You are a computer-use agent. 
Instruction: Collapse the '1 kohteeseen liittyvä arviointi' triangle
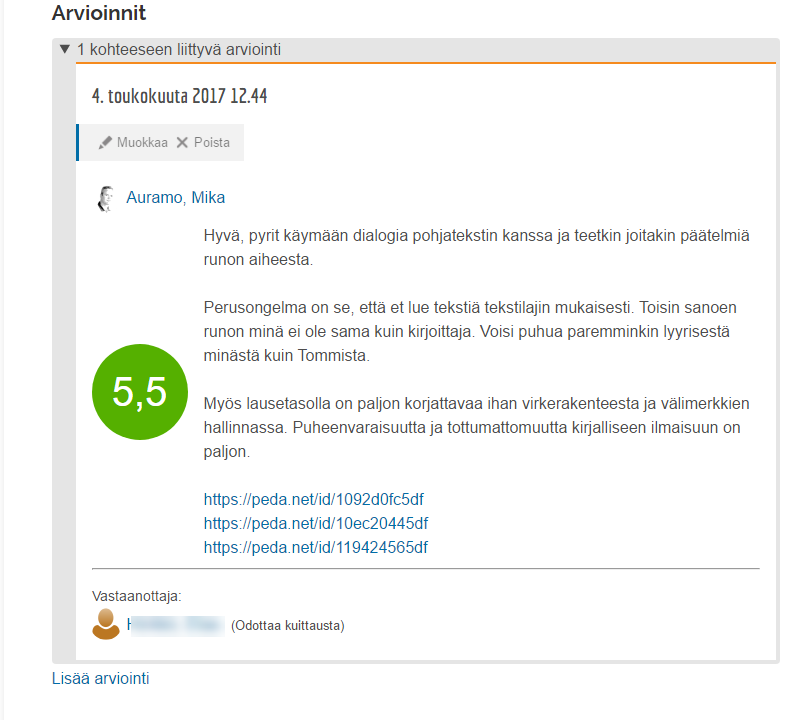[65, 49]
